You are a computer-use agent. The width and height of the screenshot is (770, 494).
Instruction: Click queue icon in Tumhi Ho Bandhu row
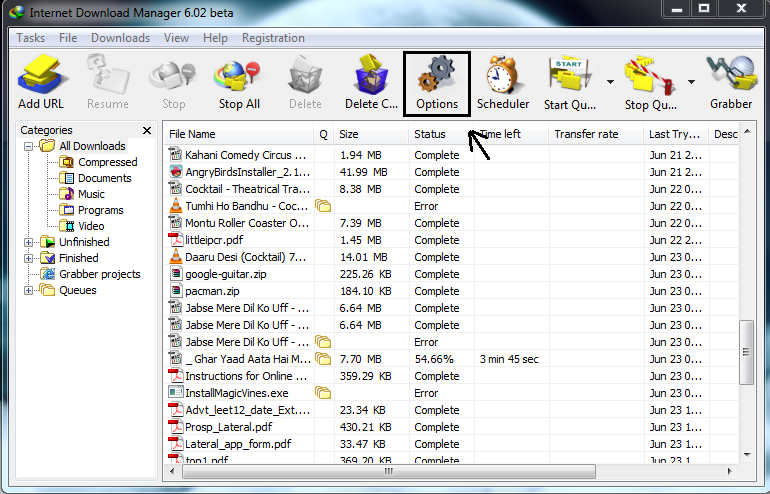[x=323, y=206]
